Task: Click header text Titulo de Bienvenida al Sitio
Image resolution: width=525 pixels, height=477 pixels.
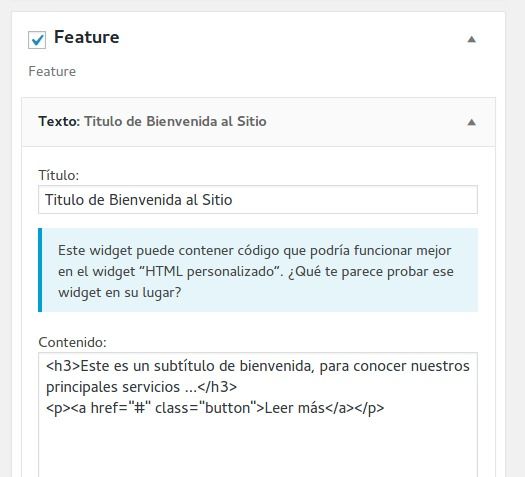Action: pyautogui.click(x=175, y=121)
